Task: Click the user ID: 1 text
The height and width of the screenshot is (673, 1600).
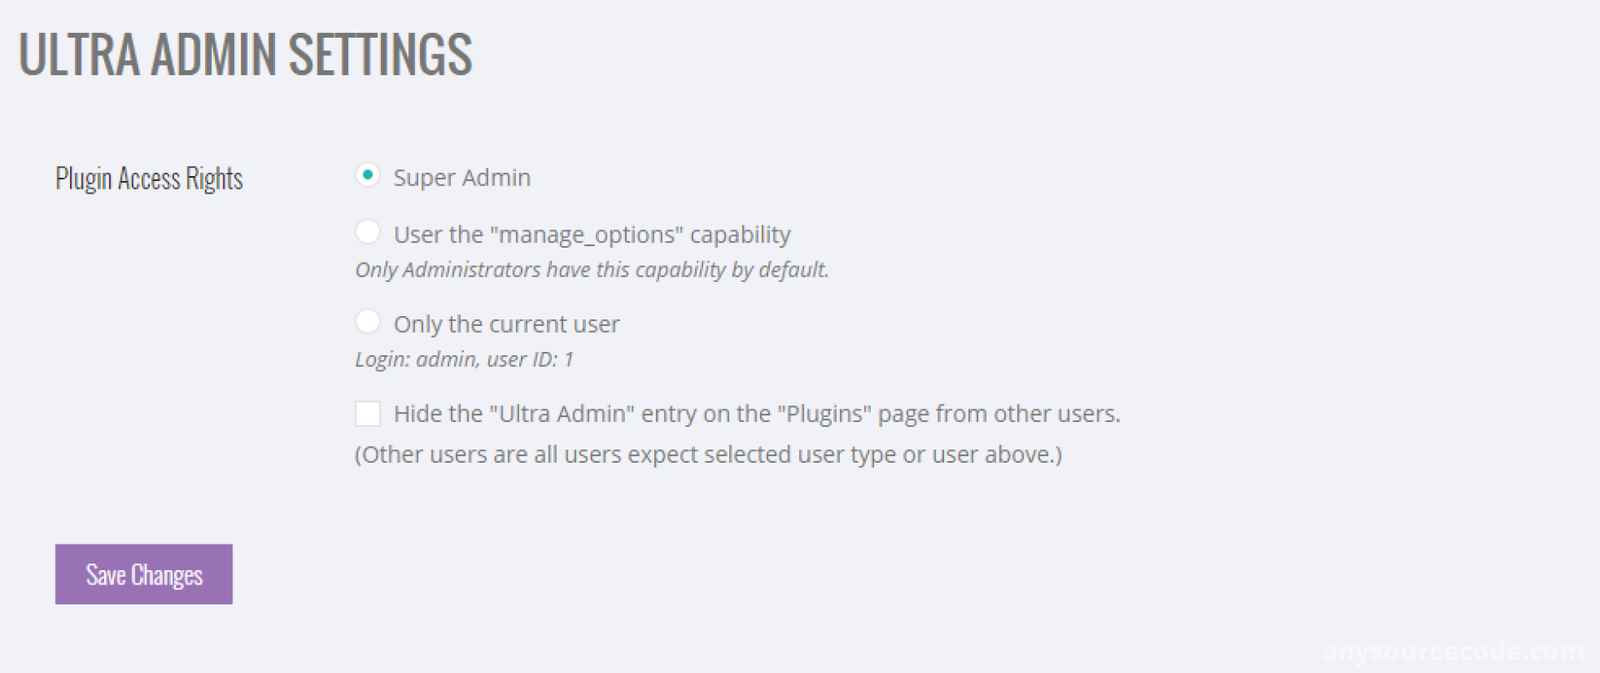Action: coord(530,359)
